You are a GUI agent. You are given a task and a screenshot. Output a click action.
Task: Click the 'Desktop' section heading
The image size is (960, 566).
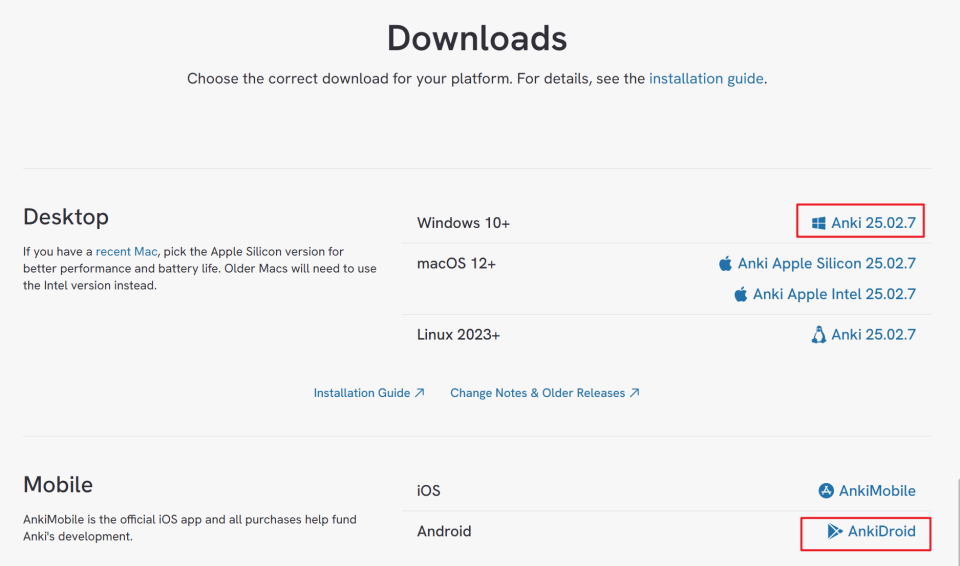click(x=66, y=217)
